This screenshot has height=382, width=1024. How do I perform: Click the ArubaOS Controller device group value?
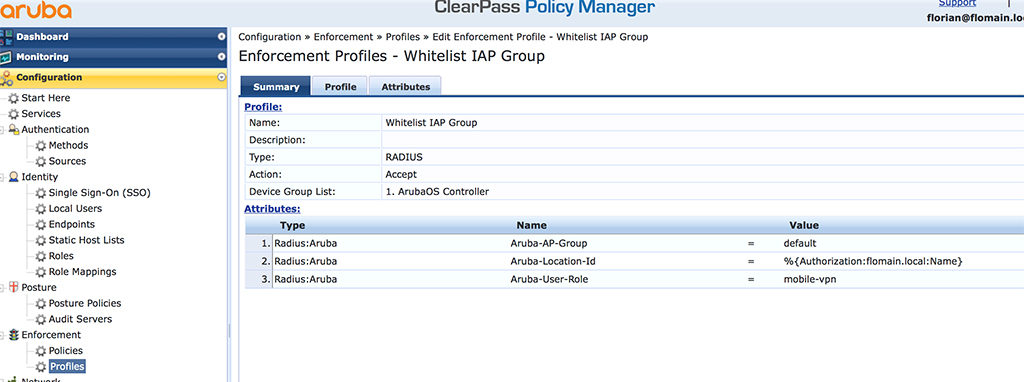tap(438, 192)
